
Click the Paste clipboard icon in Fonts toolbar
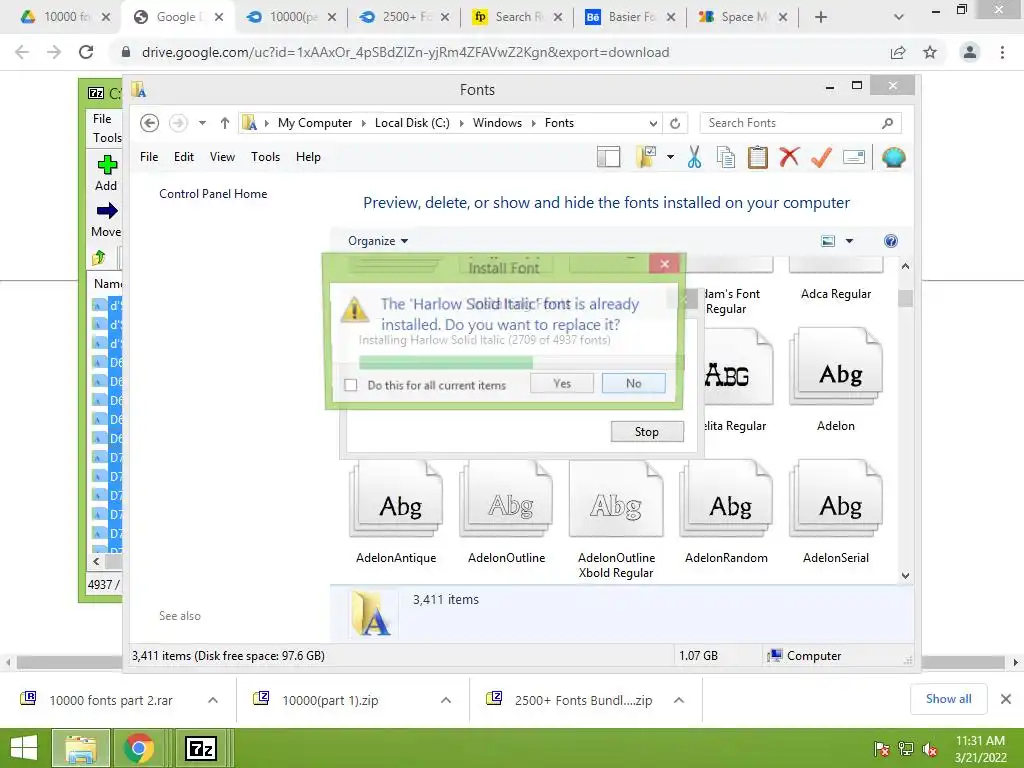[758, 157]
